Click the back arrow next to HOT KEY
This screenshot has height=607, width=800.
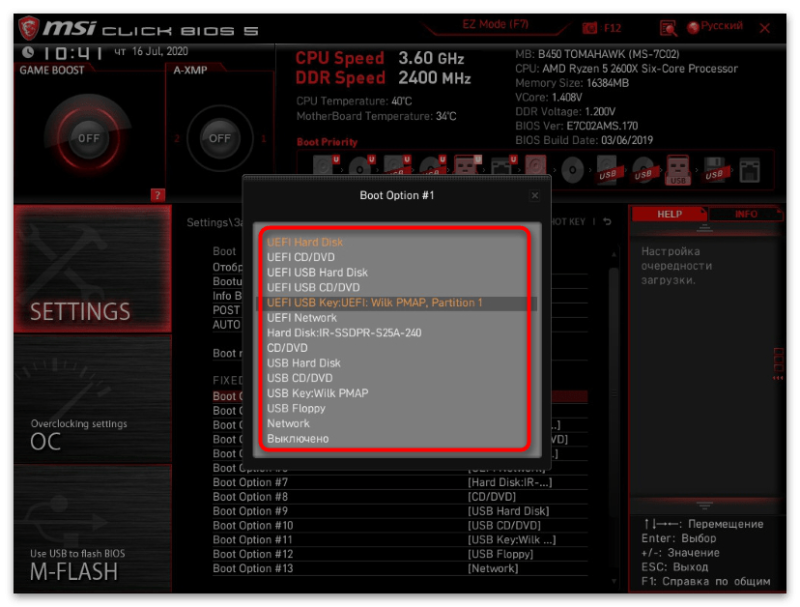(607, 221)
